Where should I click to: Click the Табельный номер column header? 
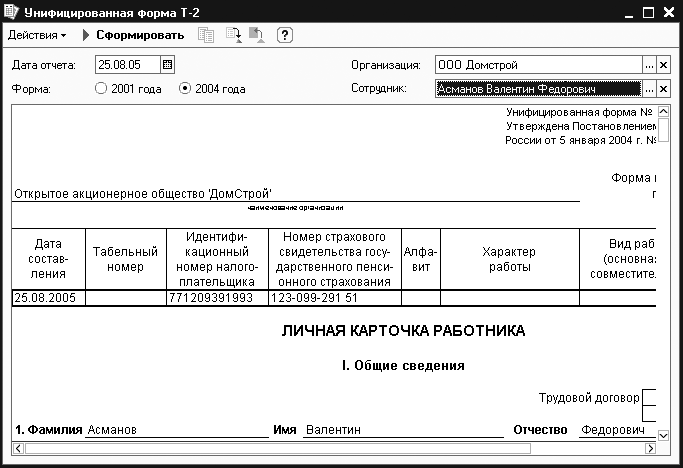click(125, 259)
